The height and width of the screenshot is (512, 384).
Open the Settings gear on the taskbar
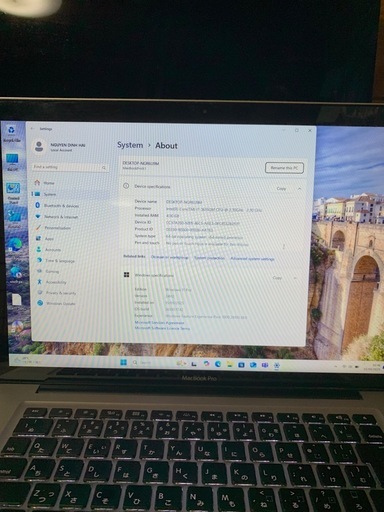(x=276, y=366)
